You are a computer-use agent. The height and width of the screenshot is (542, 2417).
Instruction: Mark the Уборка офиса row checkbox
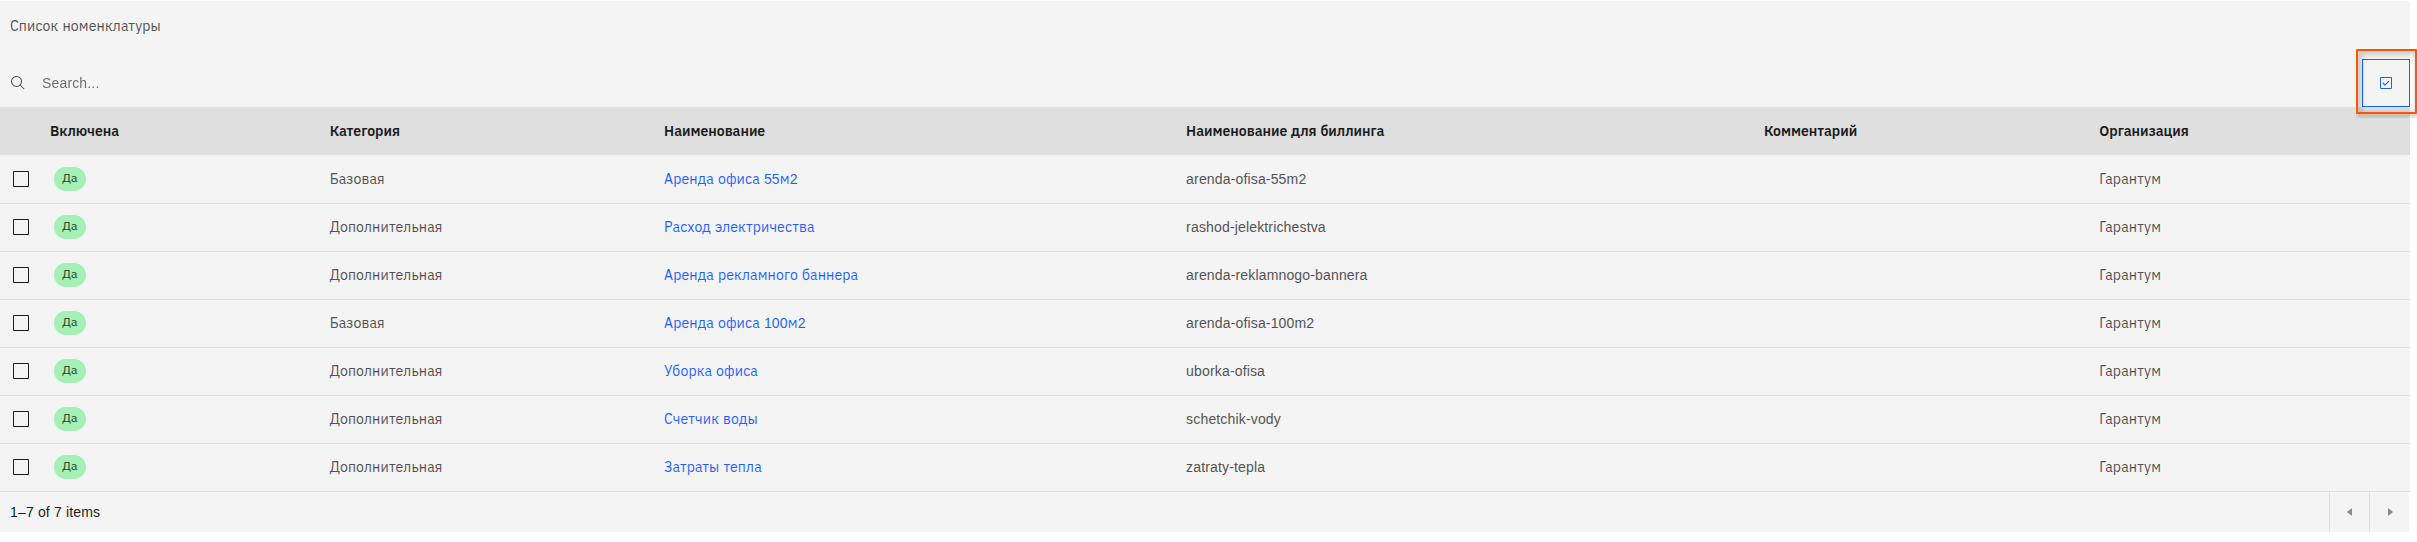(x=21, y=371)
